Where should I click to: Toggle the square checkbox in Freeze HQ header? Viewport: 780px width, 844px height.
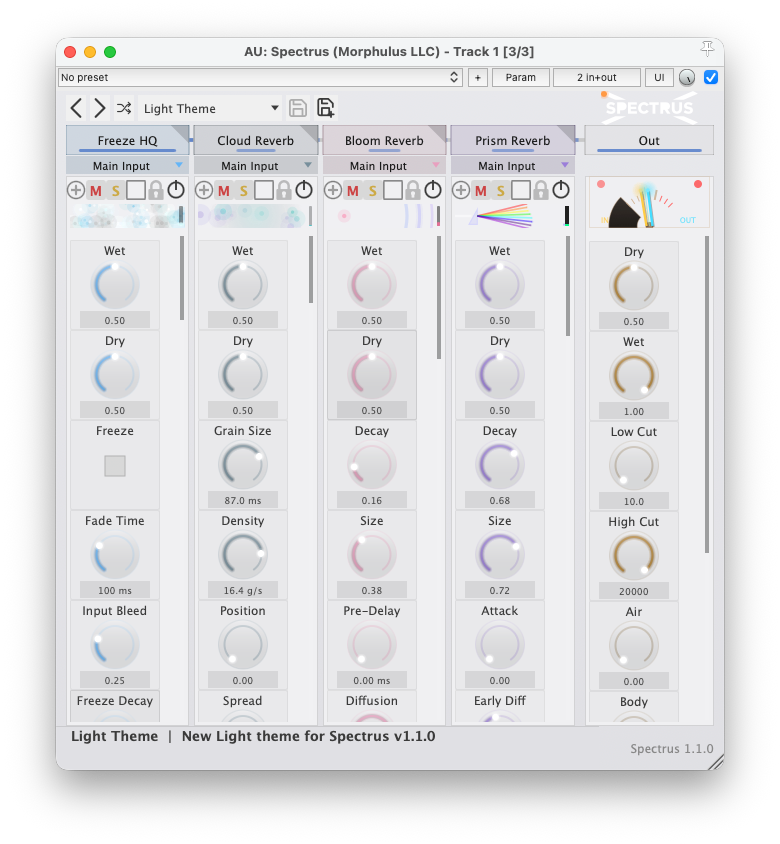point(136,190)
